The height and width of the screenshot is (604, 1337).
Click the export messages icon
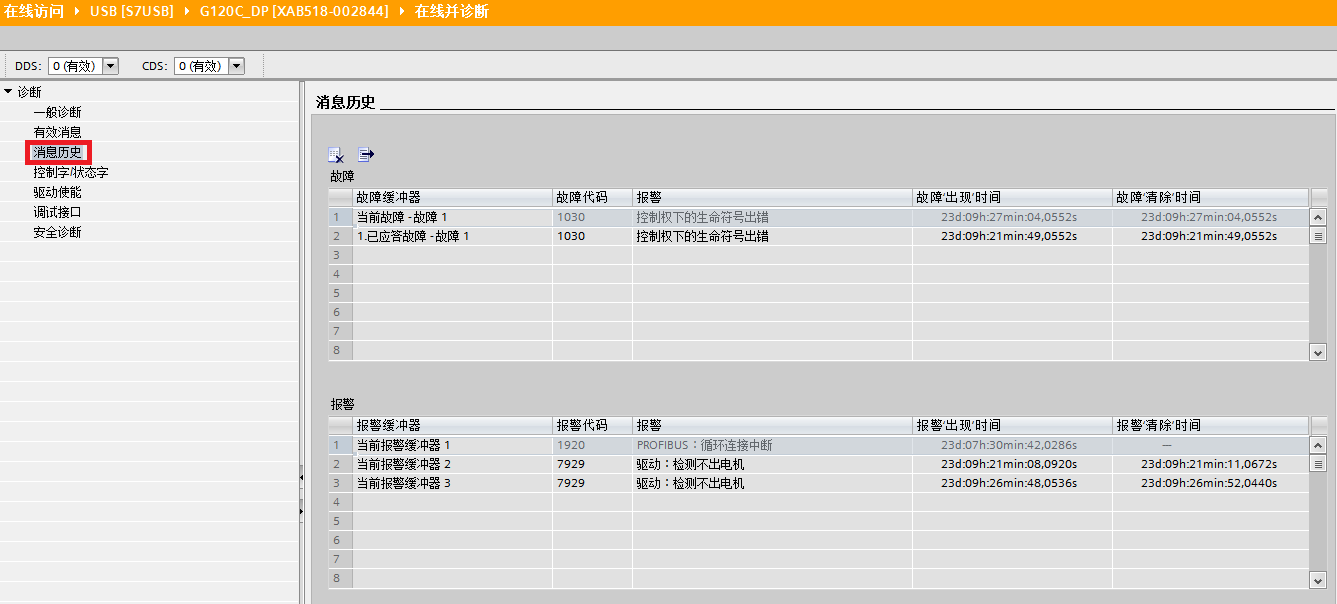tap(366, 155)
